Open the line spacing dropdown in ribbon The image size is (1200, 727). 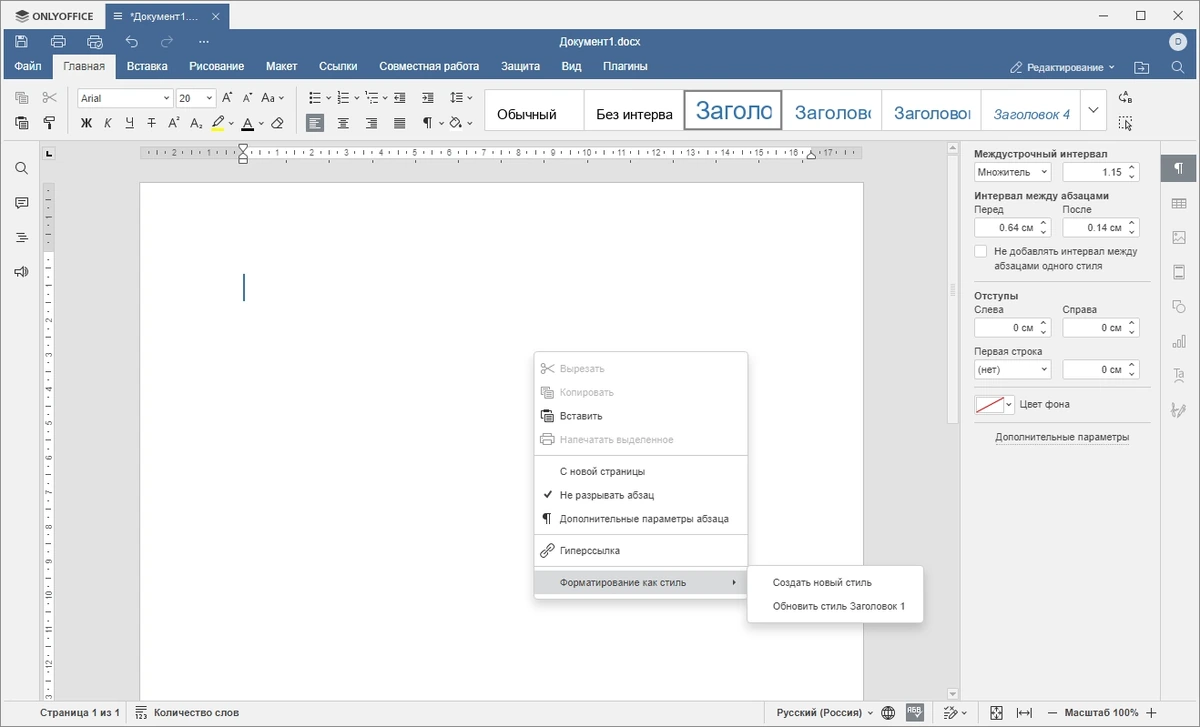tap(461, 98)
